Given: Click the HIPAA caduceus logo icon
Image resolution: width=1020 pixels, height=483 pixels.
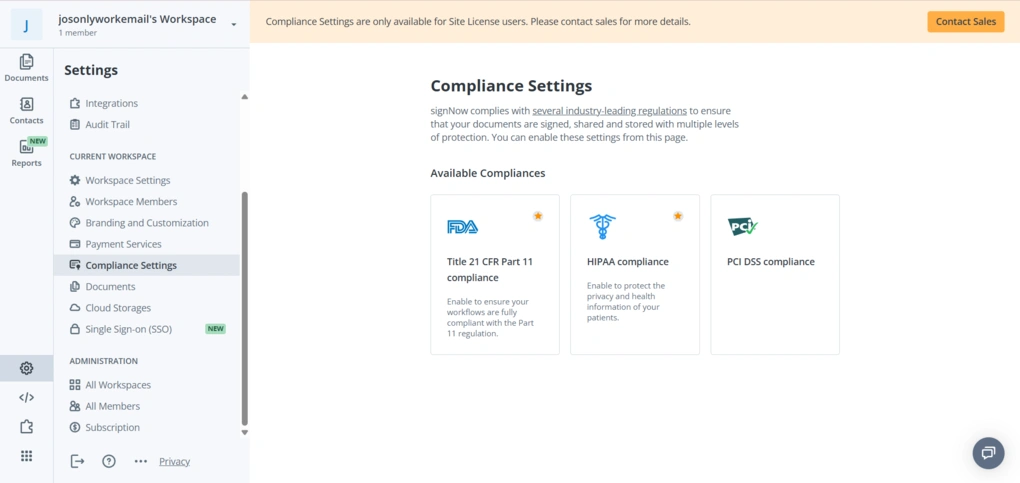Looking at the screenshot, I should 602,226.
